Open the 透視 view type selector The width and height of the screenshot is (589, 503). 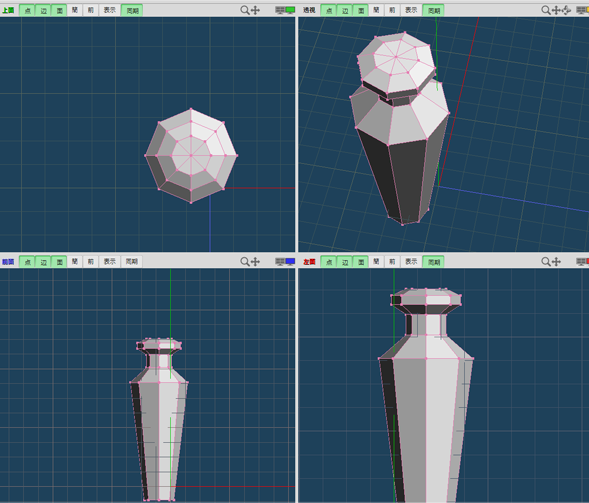point(309,11)
